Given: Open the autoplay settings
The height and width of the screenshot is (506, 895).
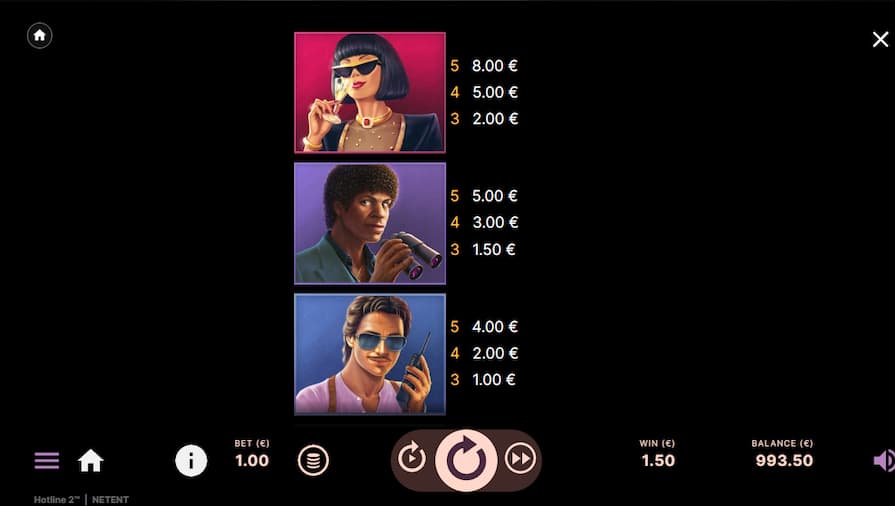Looking at the screenshot, I should tap(412, 458).
